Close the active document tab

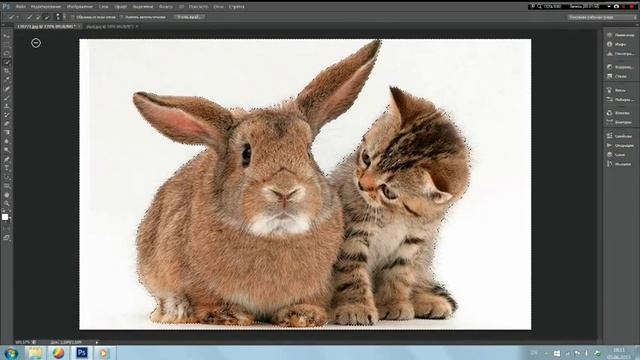(79, 27)
